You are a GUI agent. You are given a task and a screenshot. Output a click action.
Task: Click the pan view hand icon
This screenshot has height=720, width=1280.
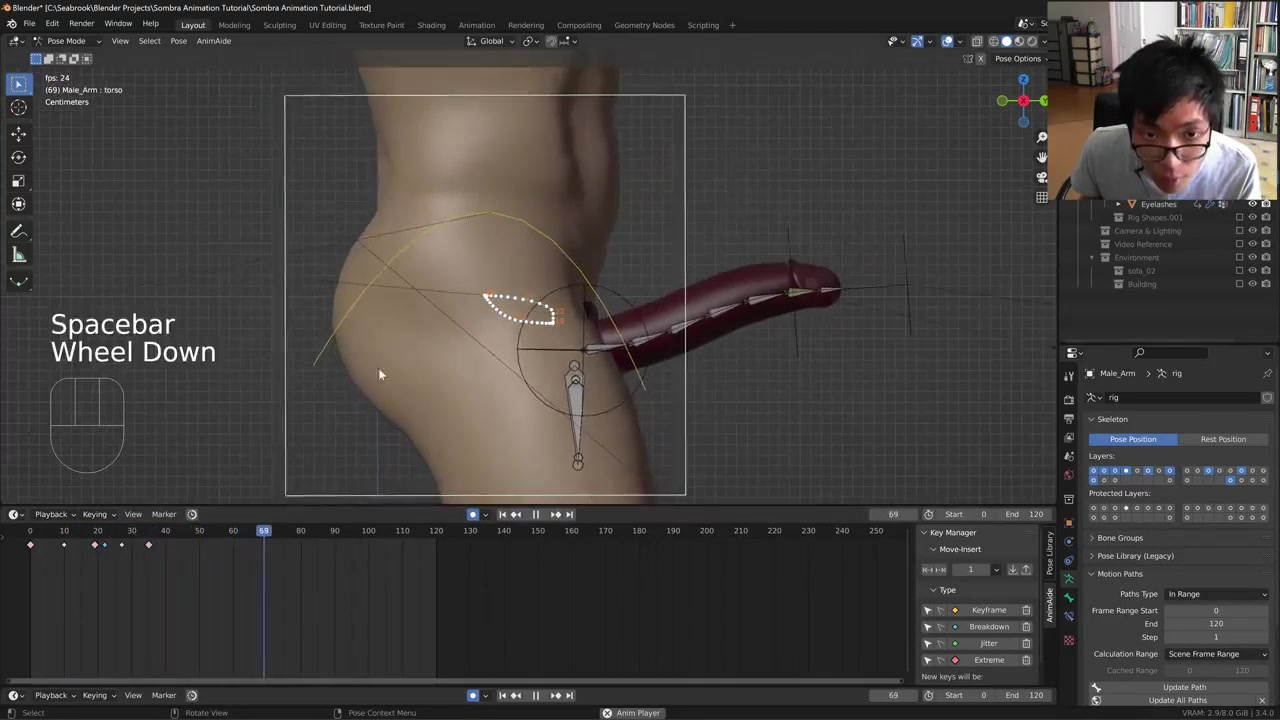[1041, 157]
